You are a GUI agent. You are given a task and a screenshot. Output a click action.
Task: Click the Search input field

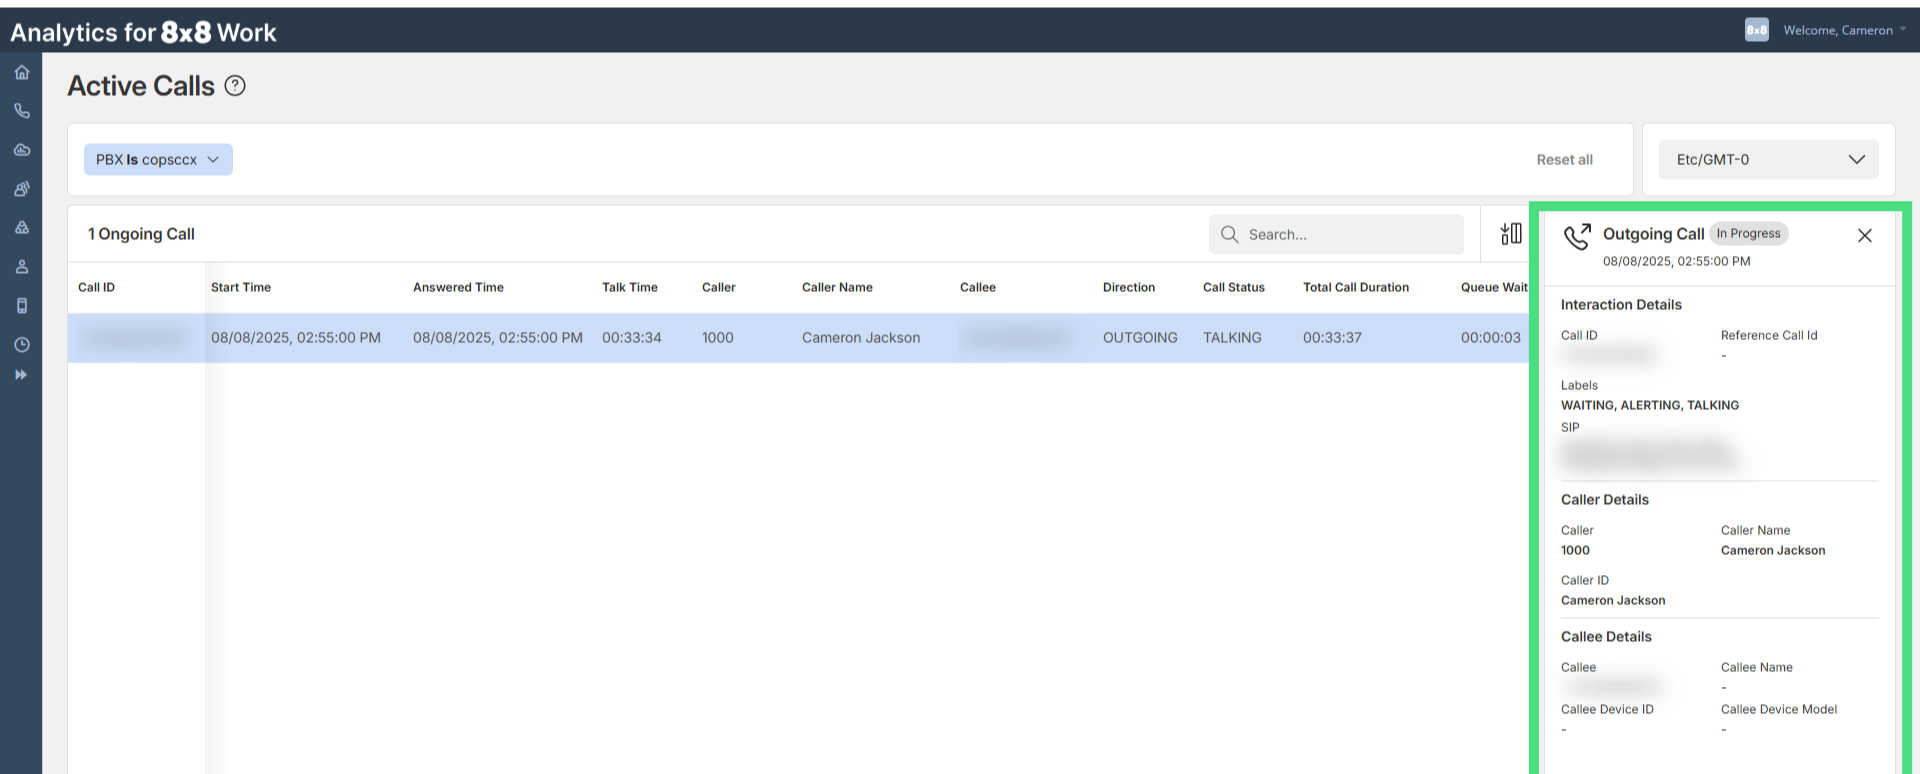point(1336,234)
